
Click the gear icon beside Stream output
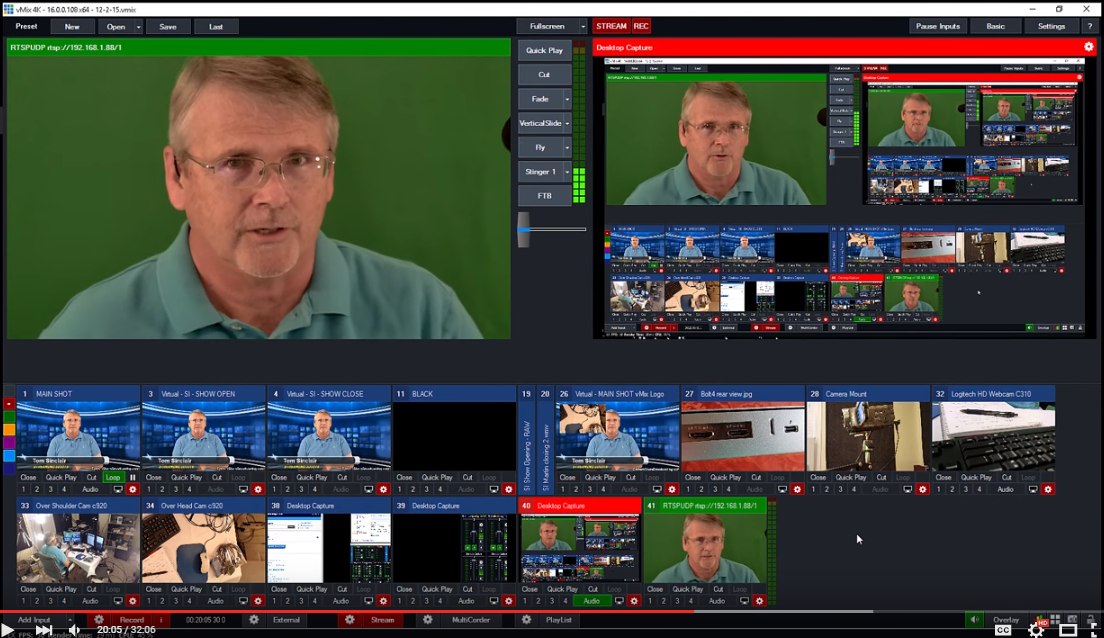[349, 620]
